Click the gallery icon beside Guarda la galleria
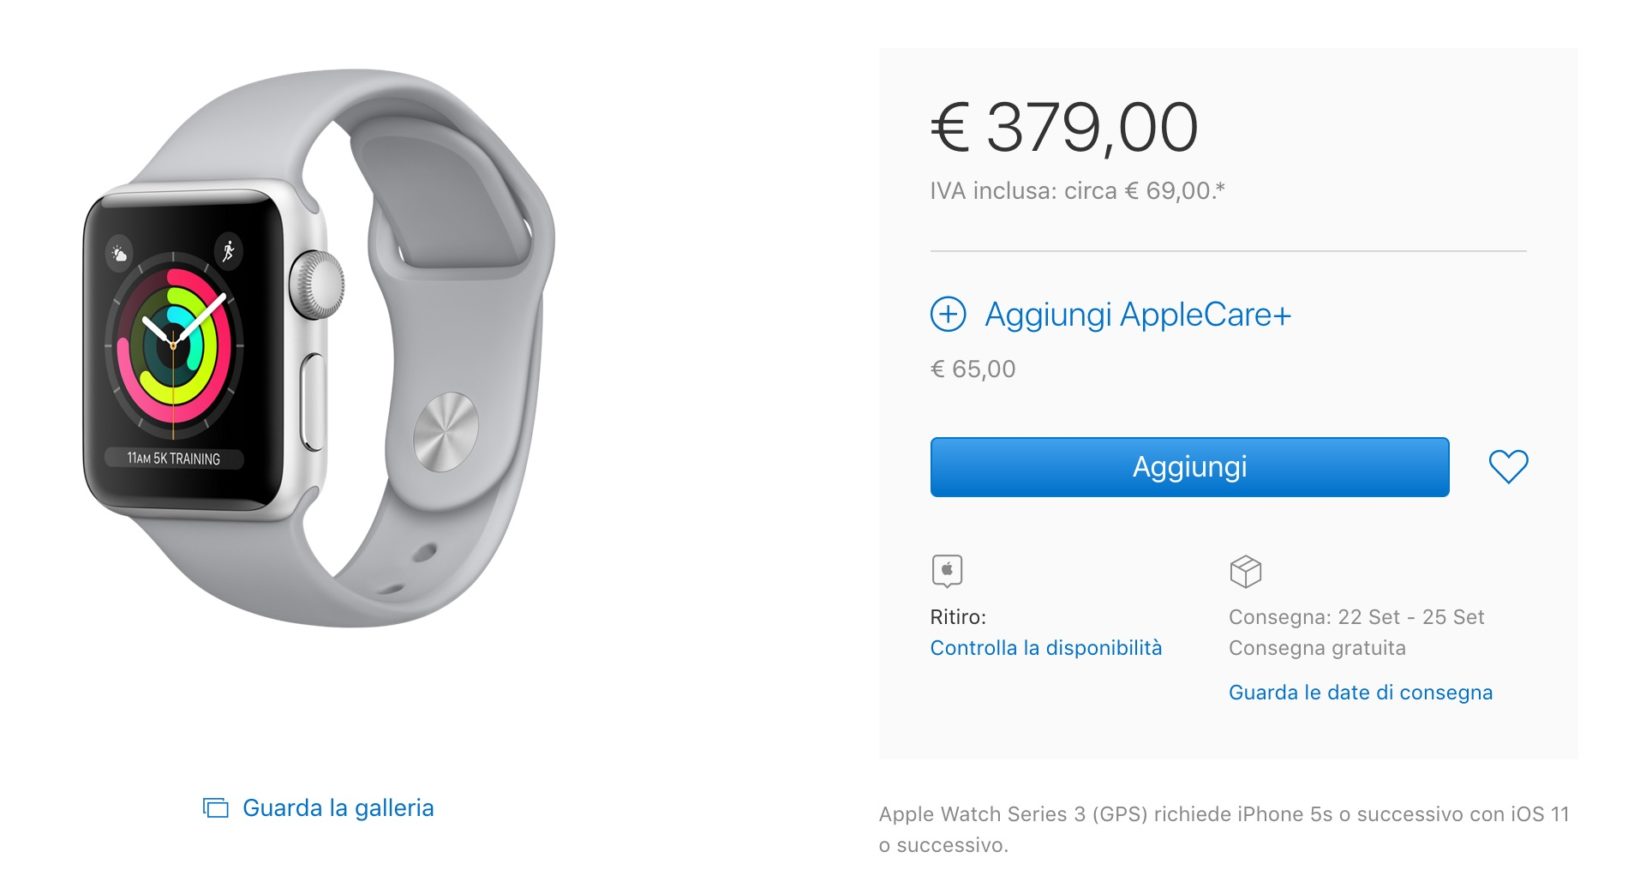 215,808
